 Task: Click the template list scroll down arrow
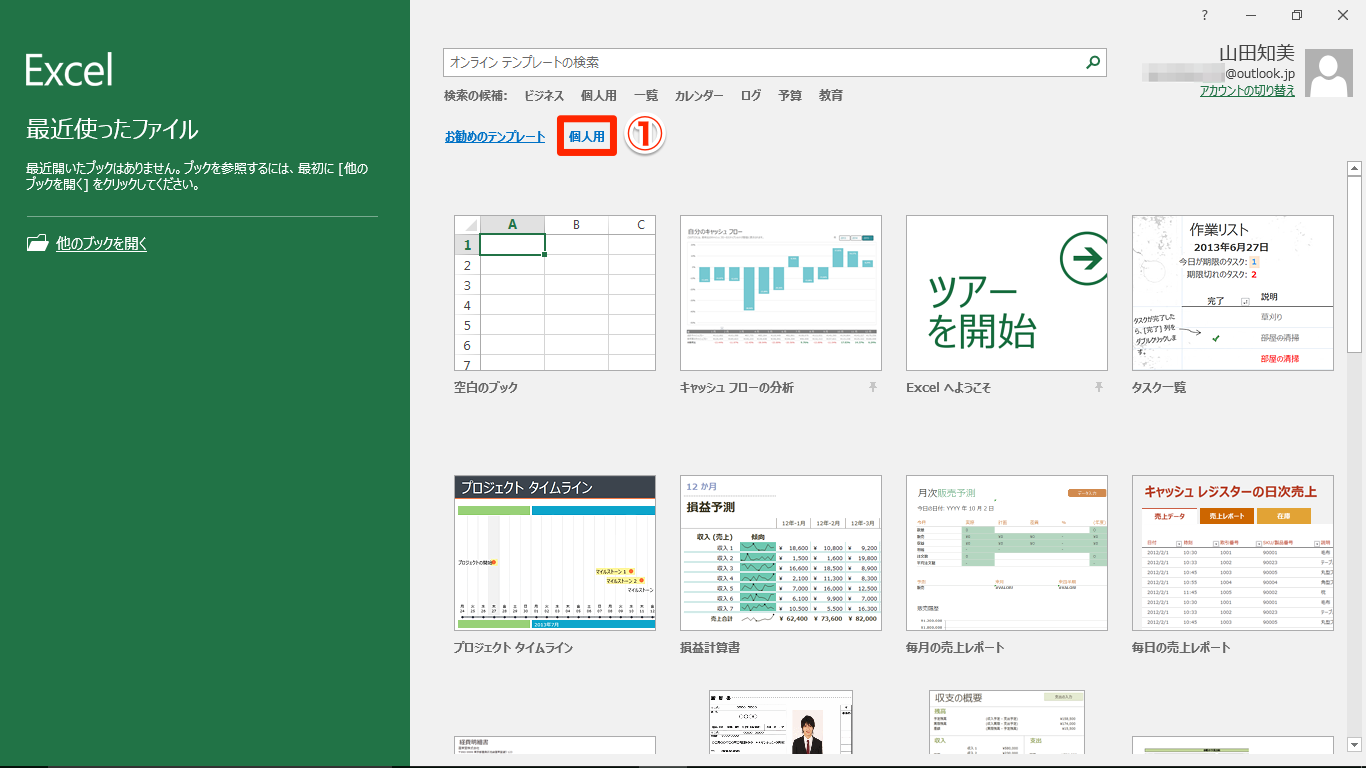[1354, 745]
